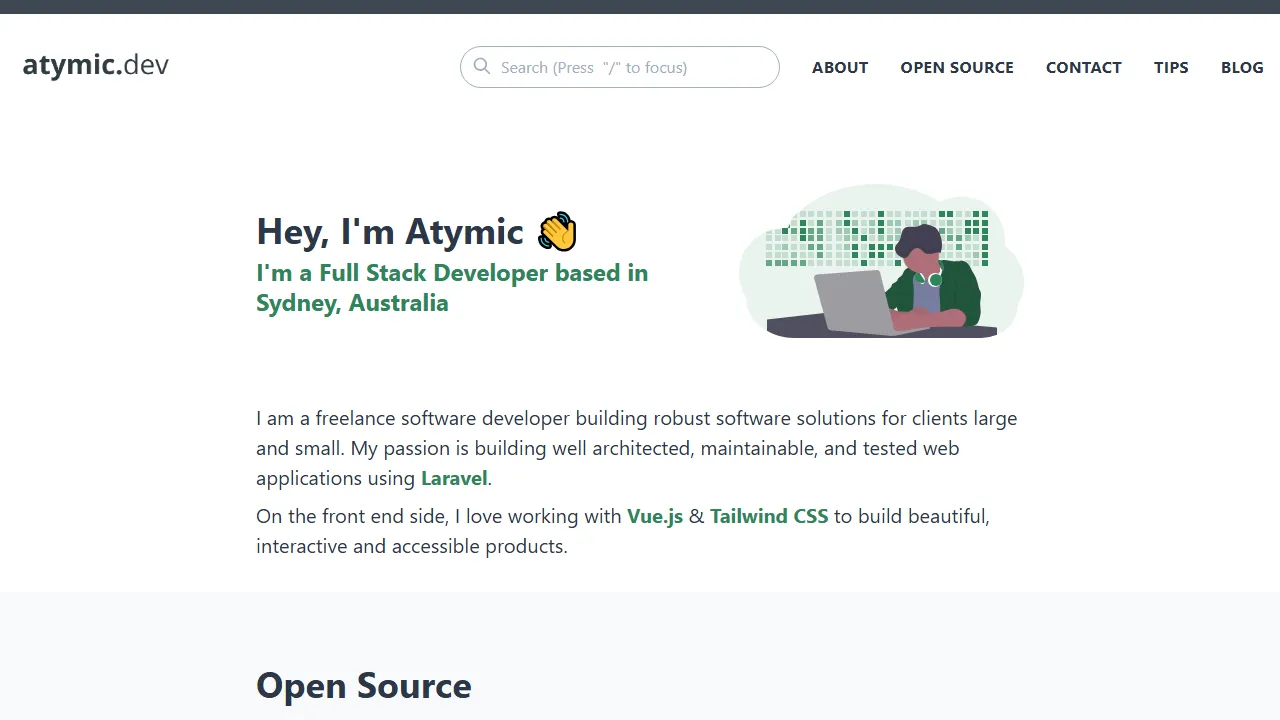Click the waving hand emoji beside the heading
The image size is (1280, 720).
click(x=557, y=231)
